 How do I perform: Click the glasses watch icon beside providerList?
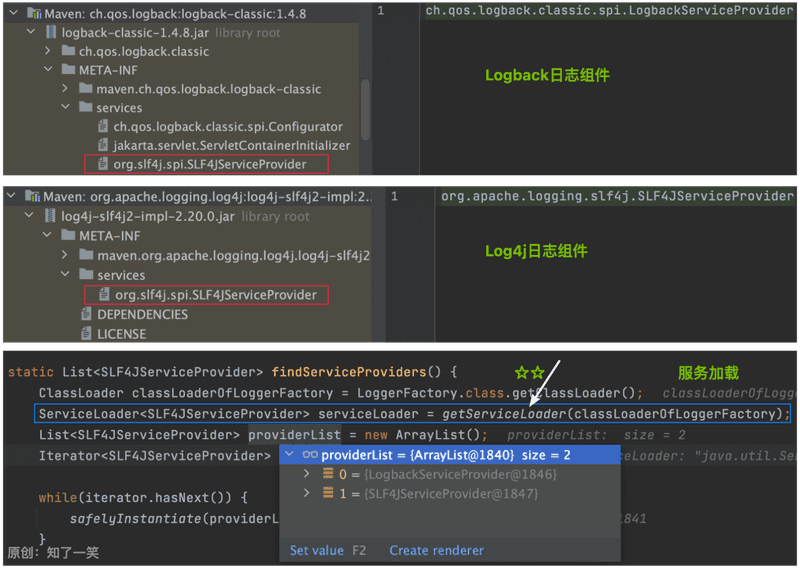click(310, 454)
